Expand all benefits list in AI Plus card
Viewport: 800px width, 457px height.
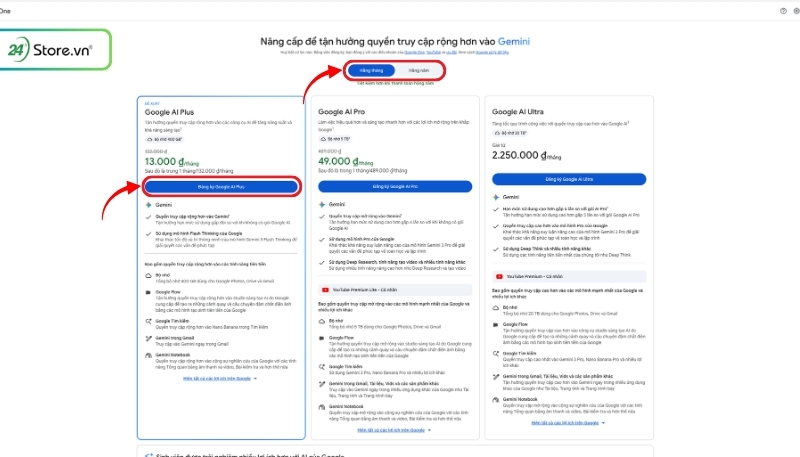click(x=220, y=378)
